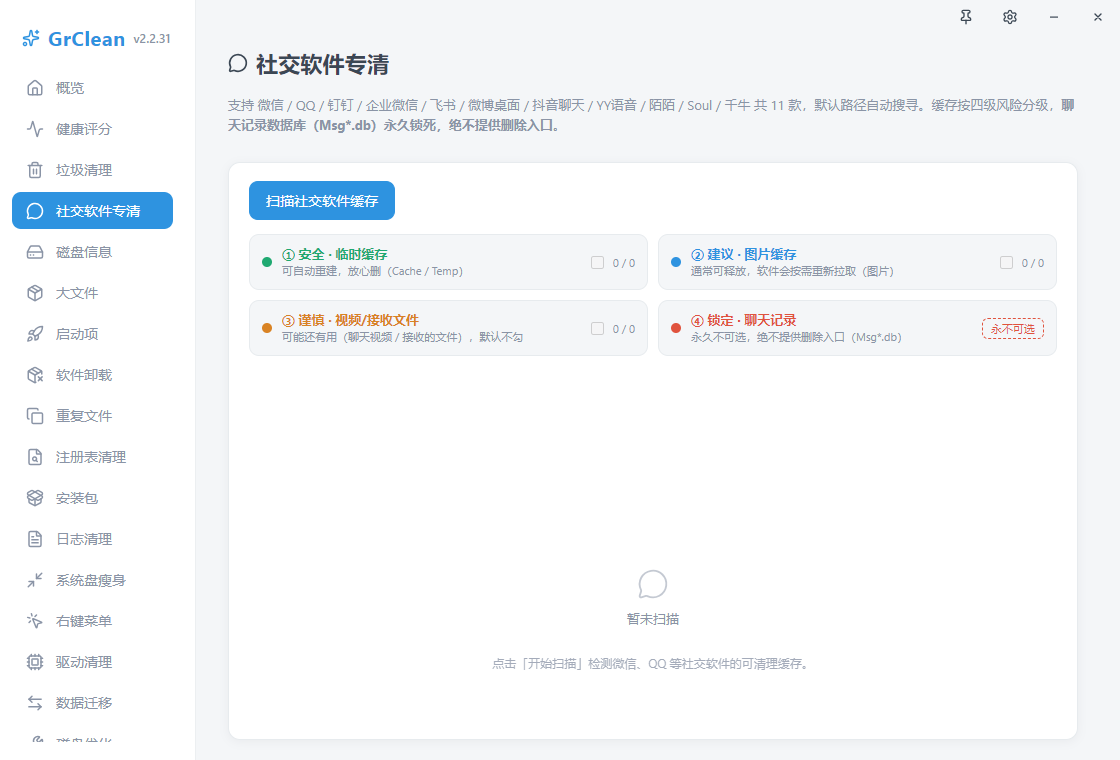Click the green dot of 安全 card
1120x760 pixels.
tap(267, 262)
